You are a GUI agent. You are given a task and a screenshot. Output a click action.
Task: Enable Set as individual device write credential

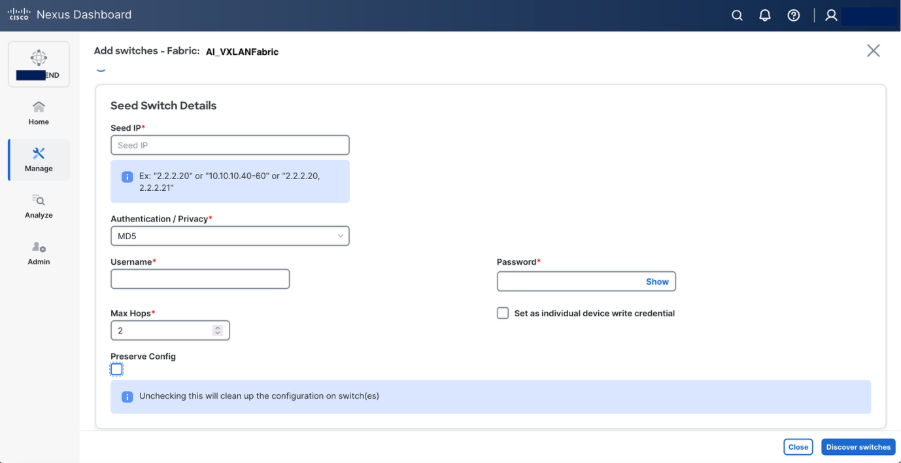pyautogui.click(x=503, y=313)
